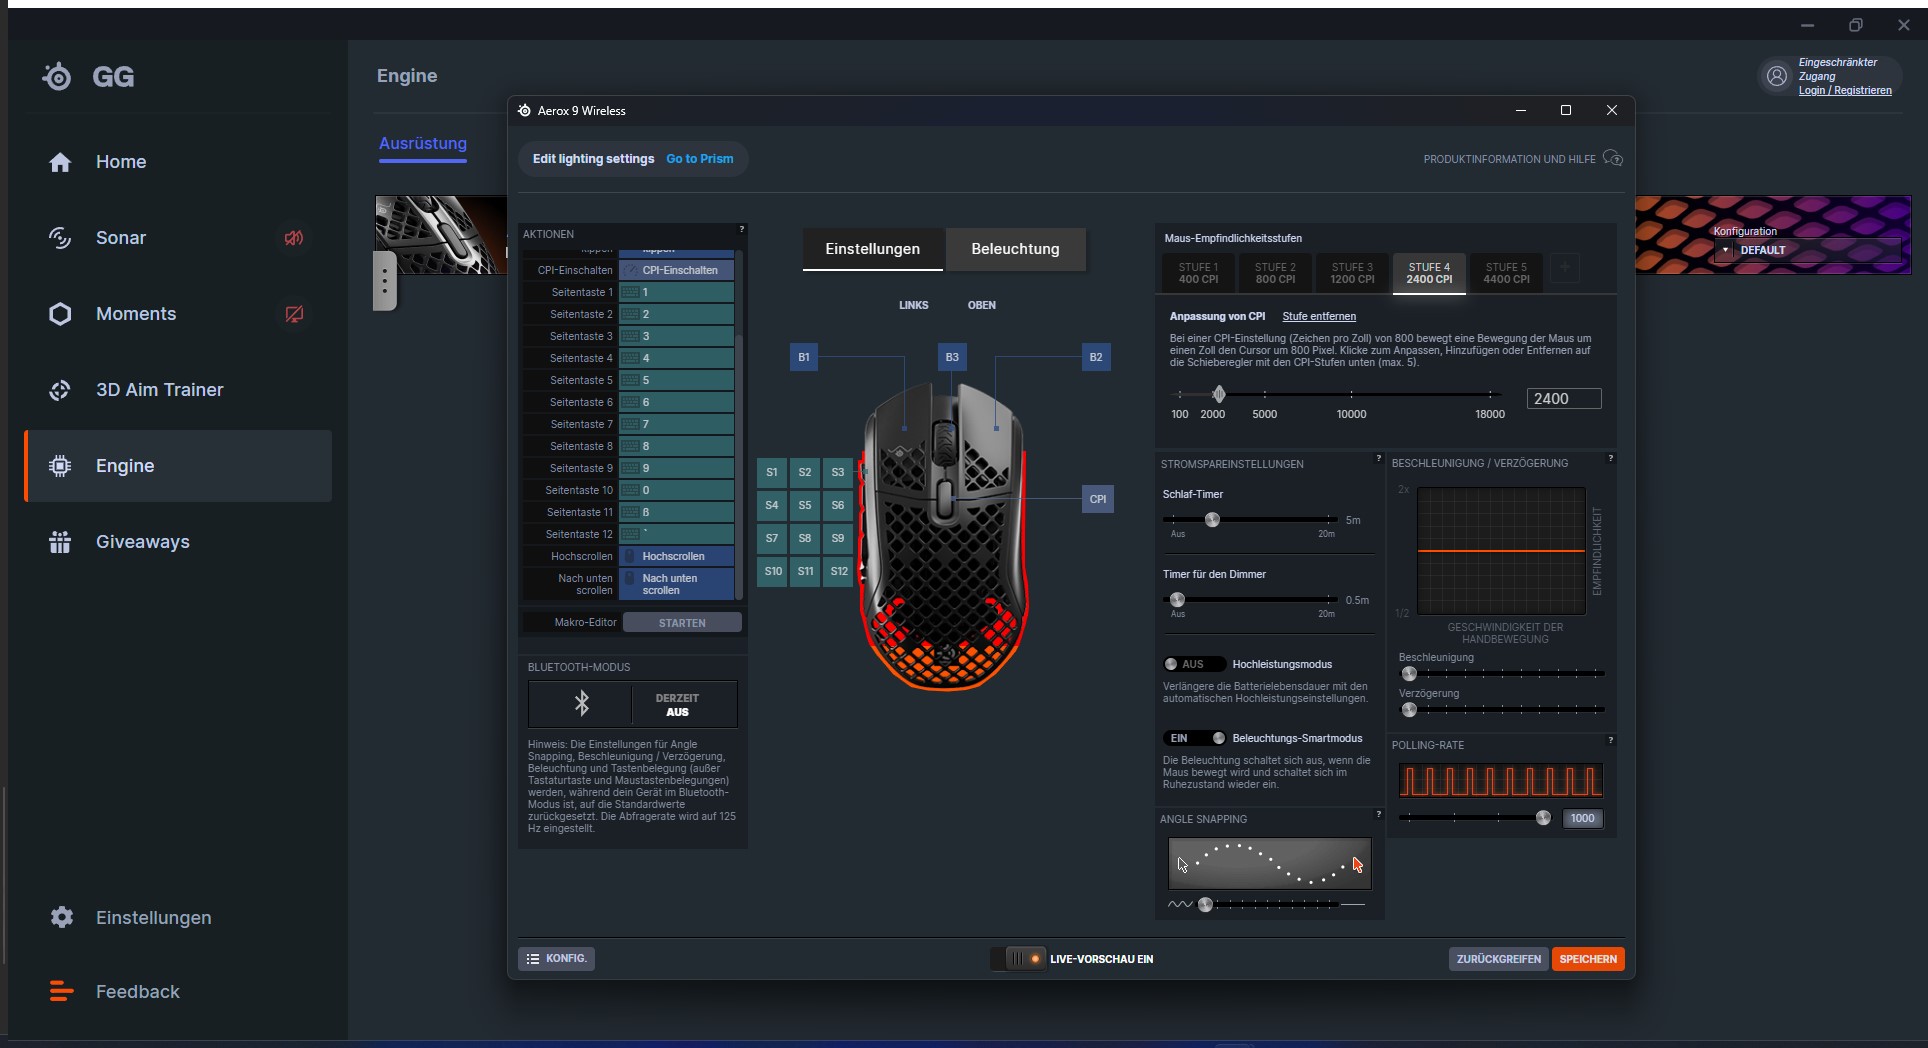
Task: Click the ZURÜCKGREIFEN button
Action: click(1498, 959)
